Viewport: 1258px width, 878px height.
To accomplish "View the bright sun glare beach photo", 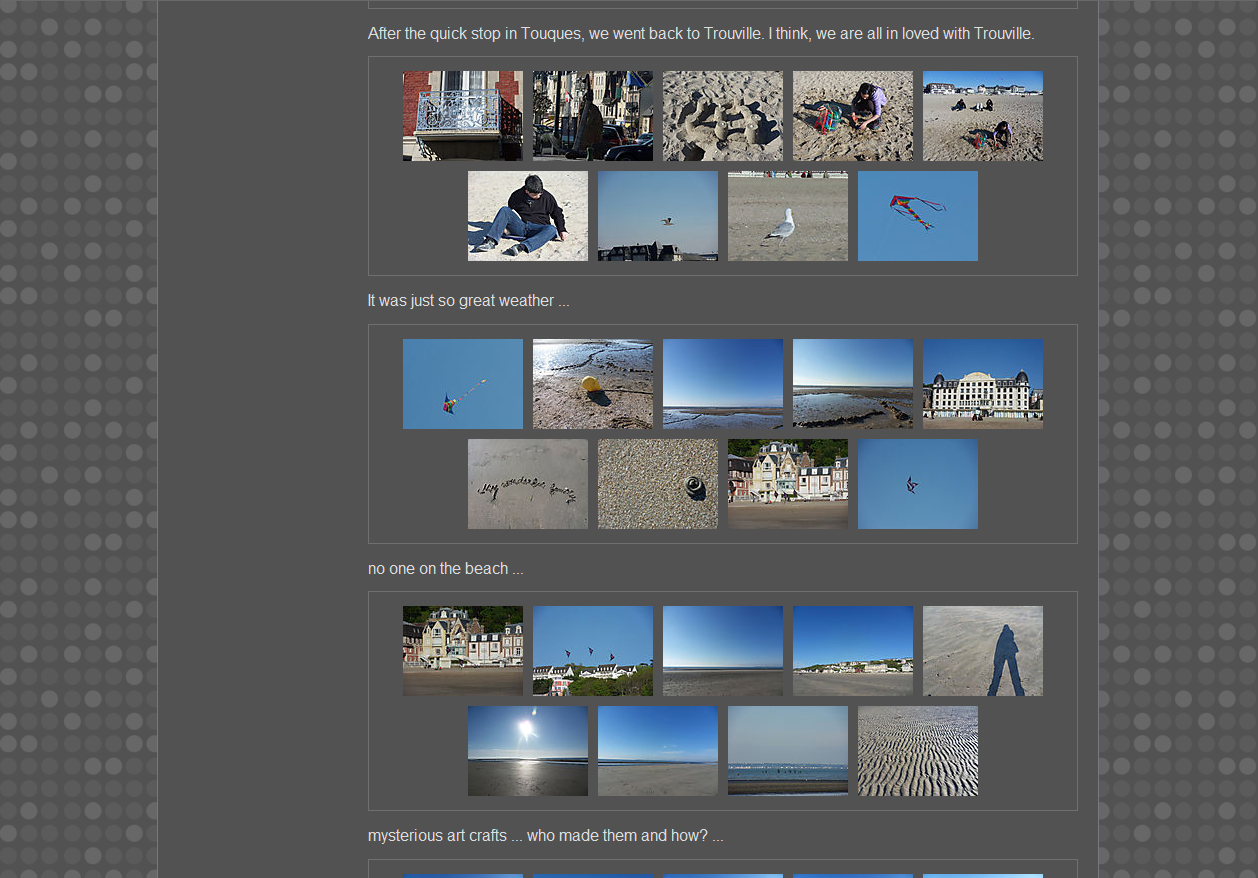I will point(527,751).
